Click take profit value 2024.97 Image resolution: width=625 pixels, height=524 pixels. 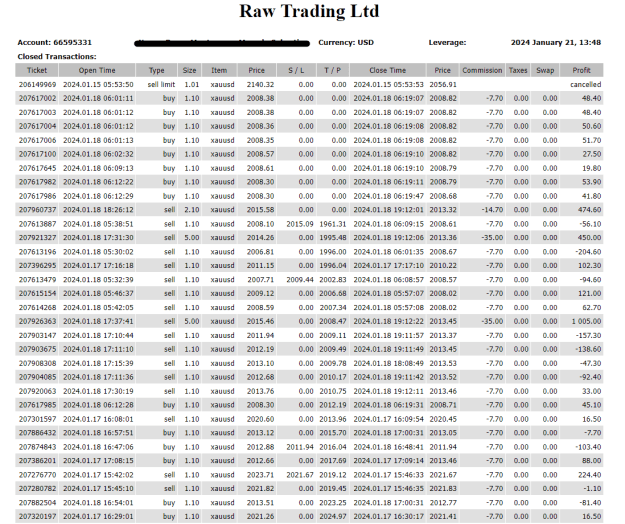pyautogui.click(x=333, y=517)
